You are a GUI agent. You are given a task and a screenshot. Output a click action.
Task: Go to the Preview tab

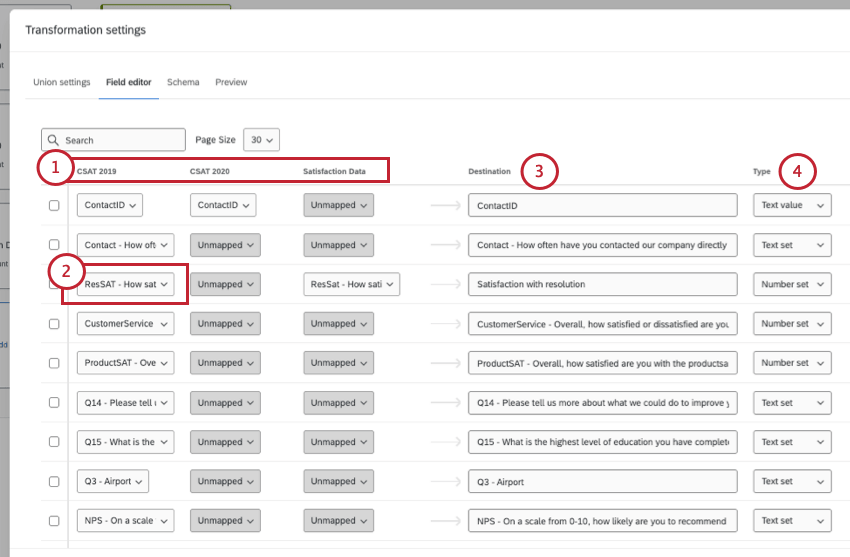pyautogui.click(x=231, y=82)
